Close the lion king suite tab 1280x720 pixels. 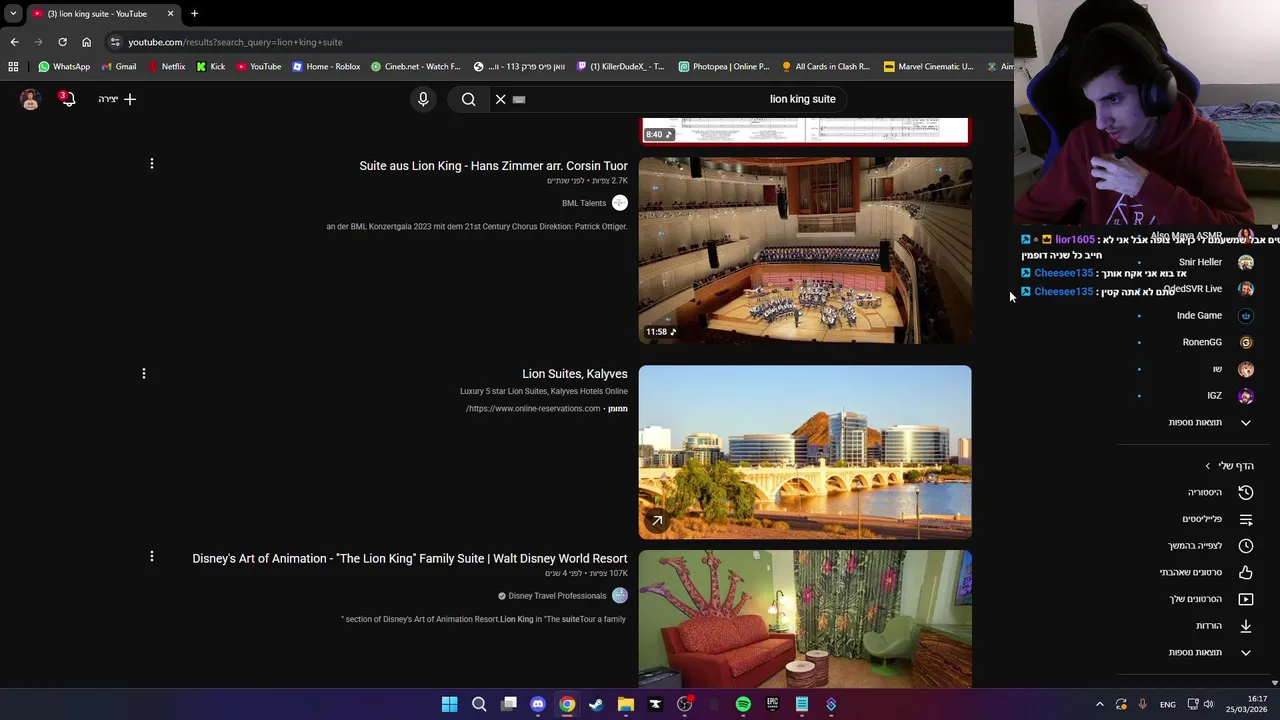[170, 13]
